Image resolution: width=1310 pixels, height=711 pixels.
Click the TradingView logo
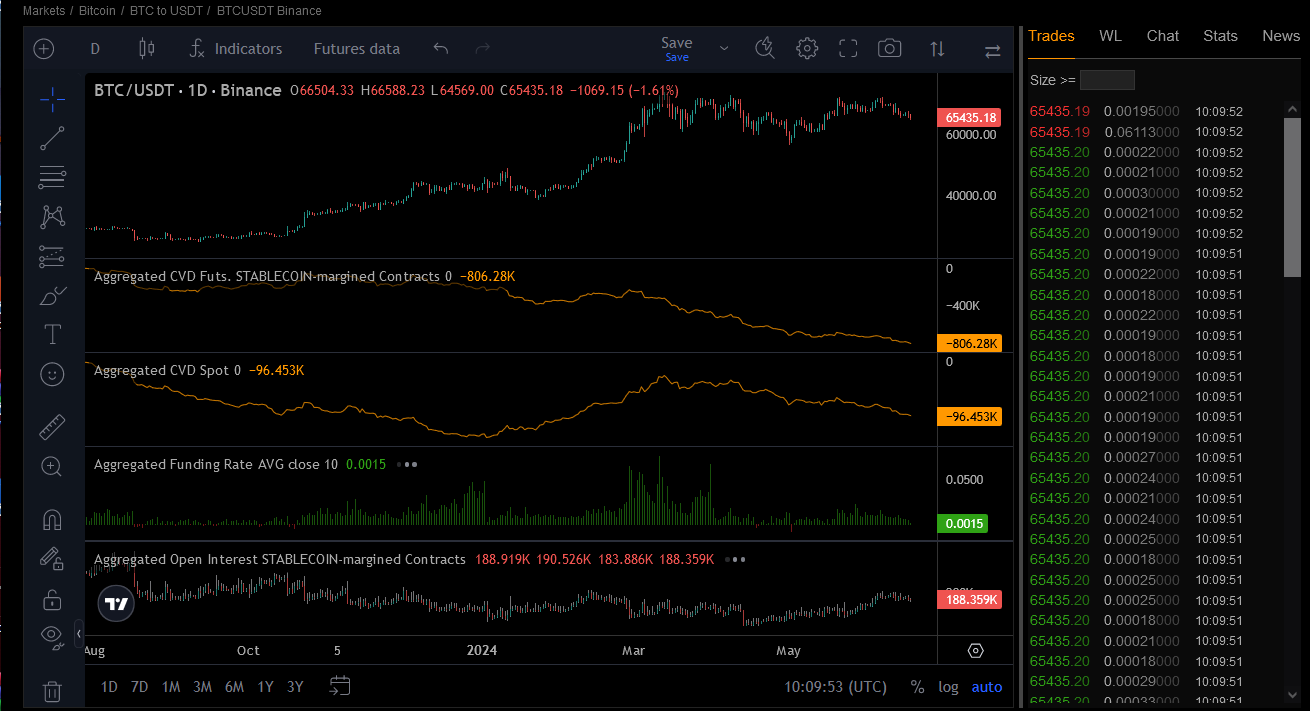click(x=117, y=604)
